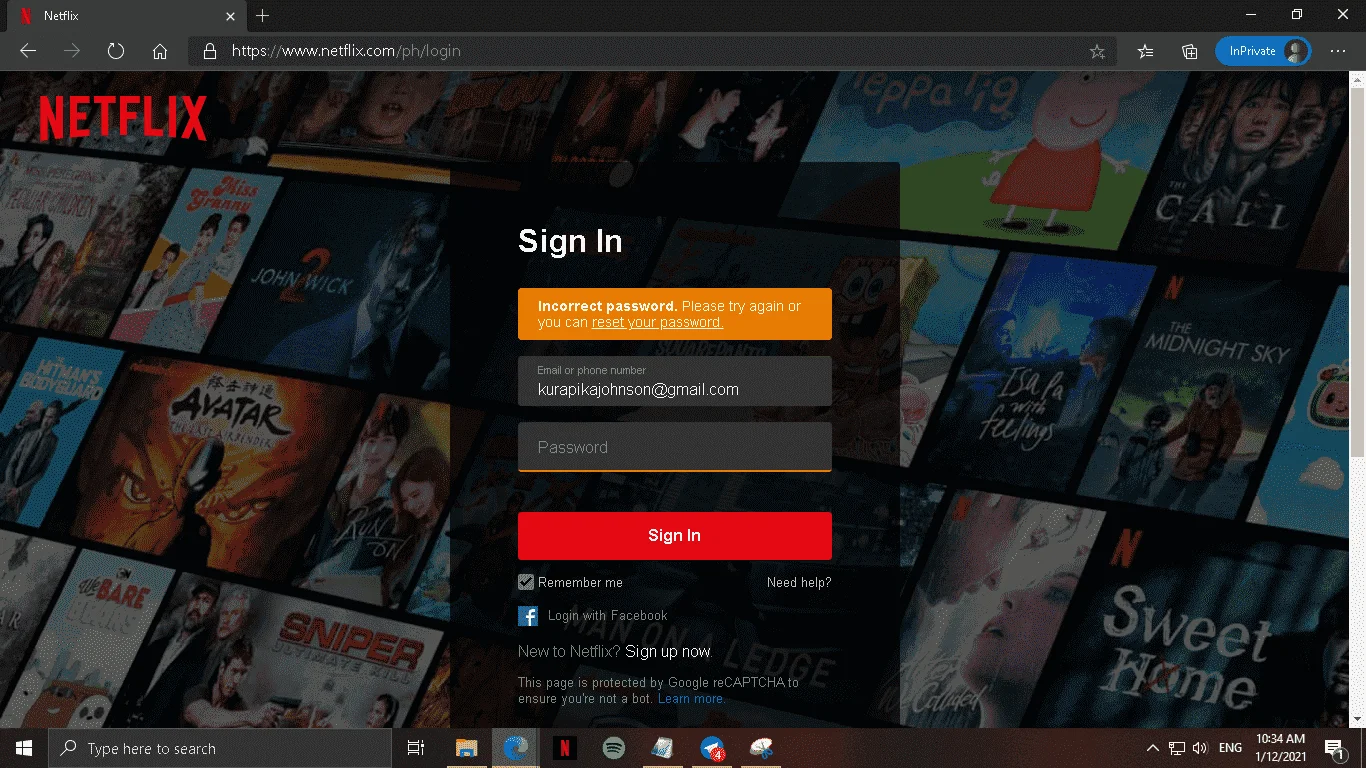Click the browser forward arrow
Viewport: 1366px width, 768px height.
click(x=72, y=51)
